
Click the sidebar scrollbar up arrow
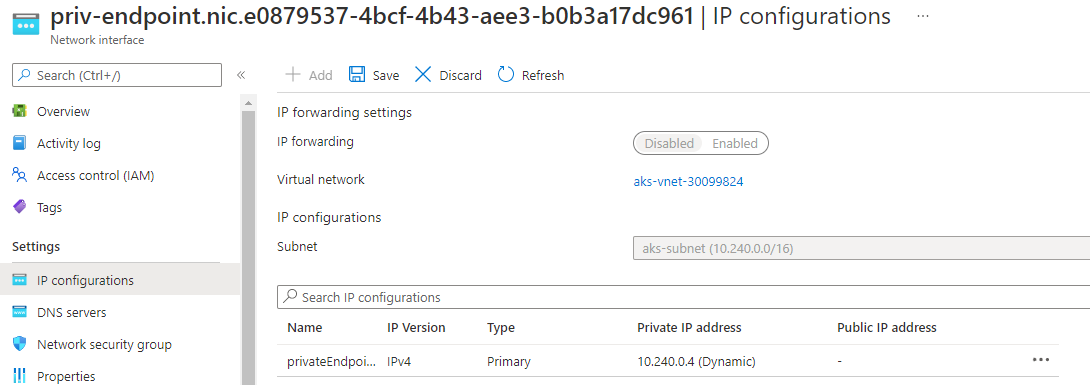point(248,104)
